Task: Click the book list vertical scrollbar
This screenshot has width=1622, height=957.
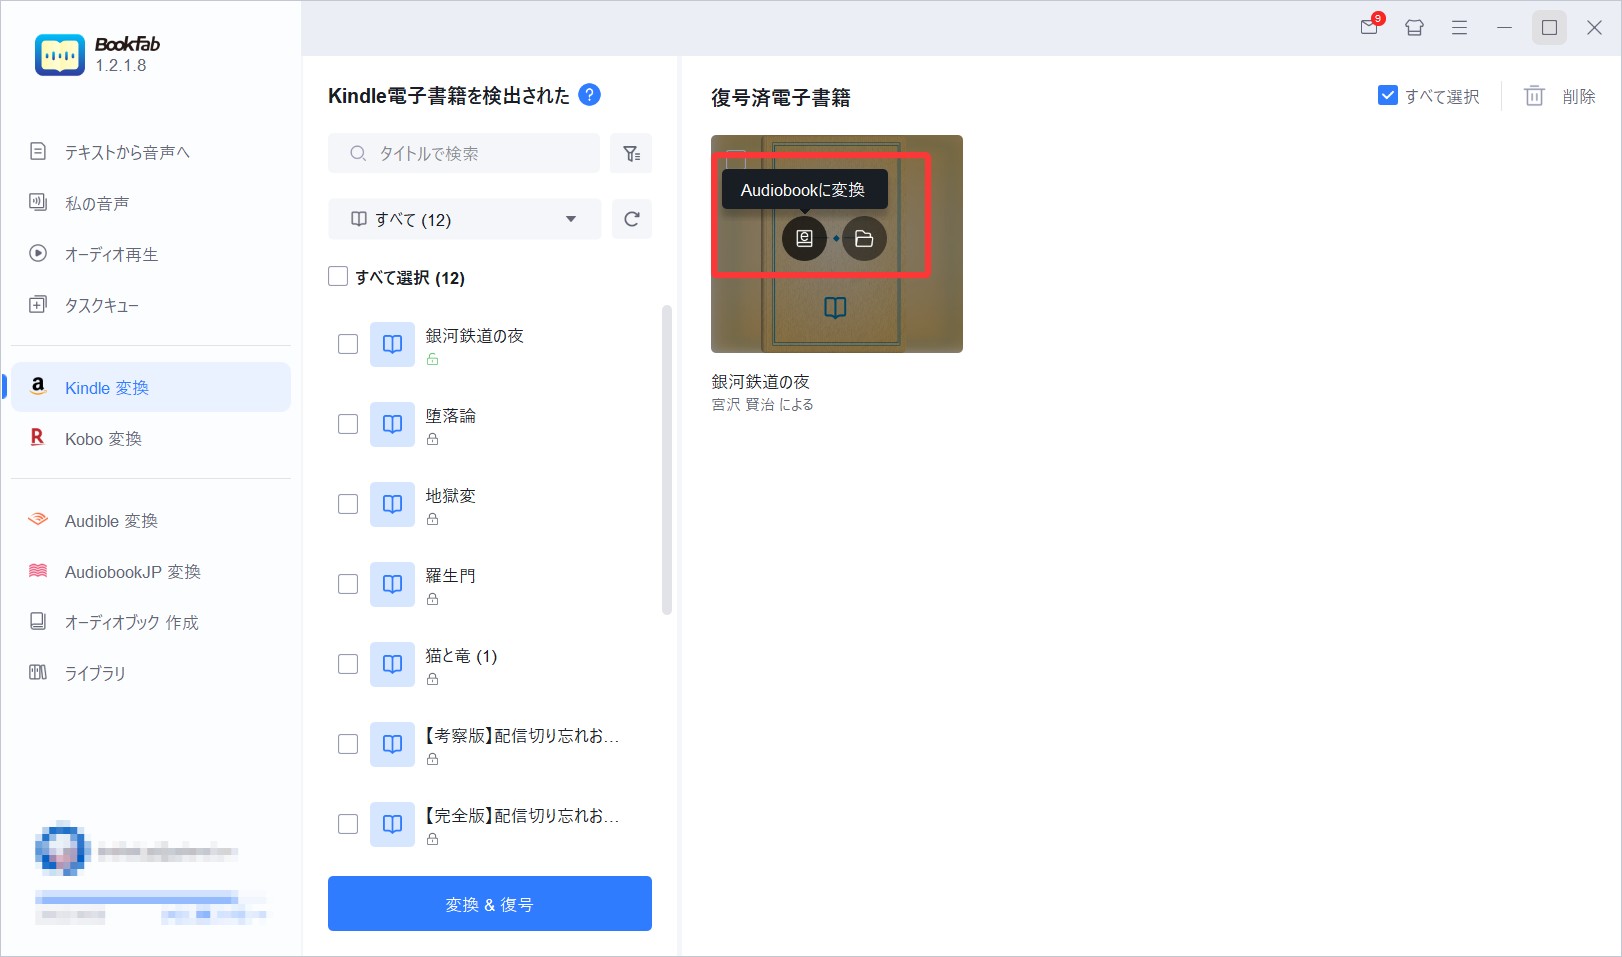Action: pos(667,460)
